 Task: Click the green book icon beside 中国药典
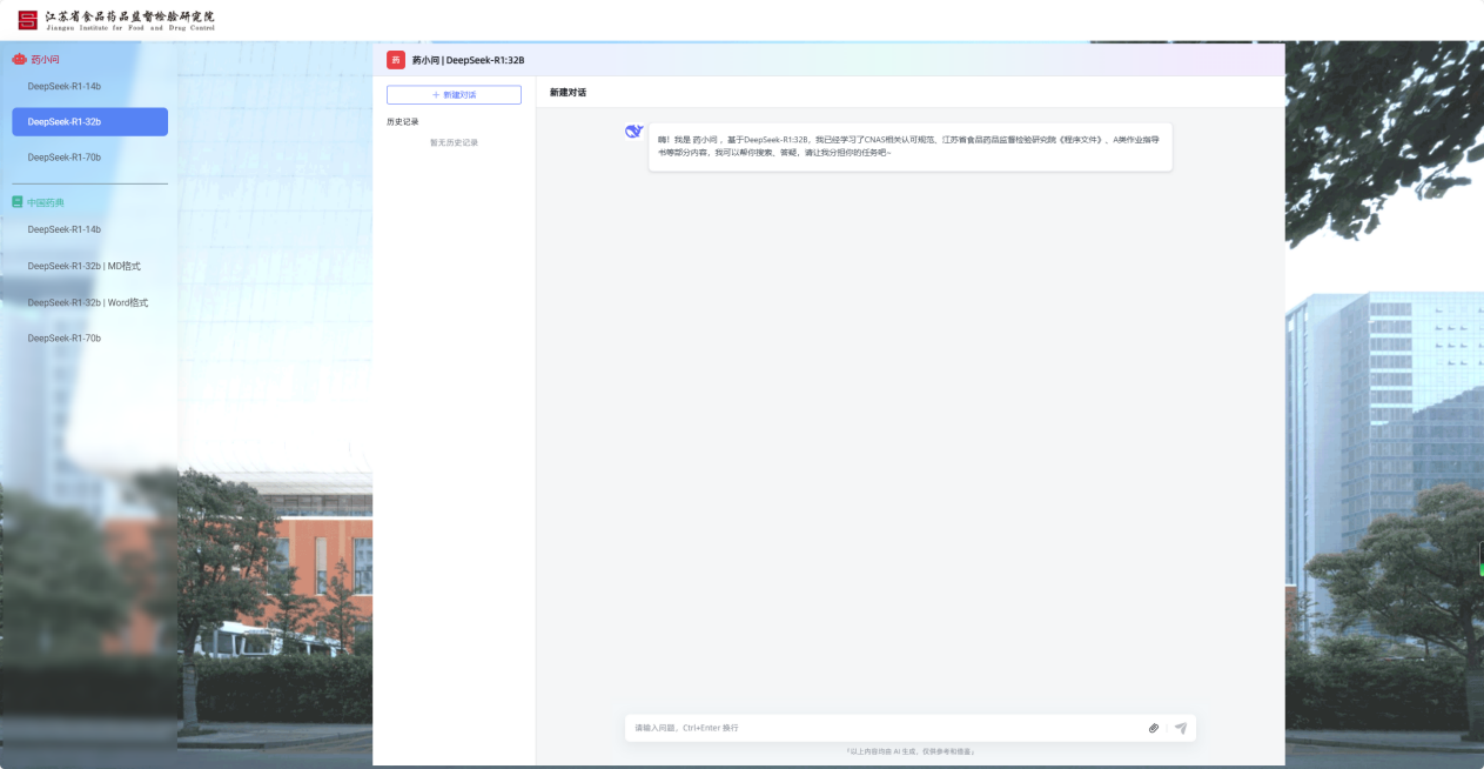(17, 202)
